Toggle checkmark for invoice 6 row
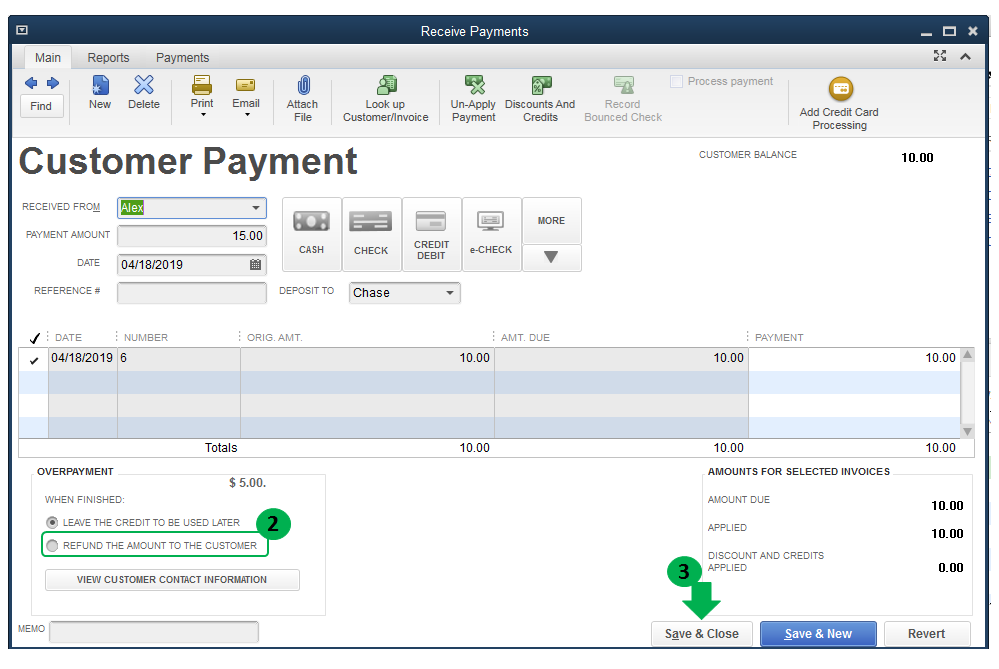This screenshot has height=669, width=999. [x=34, y=360]
